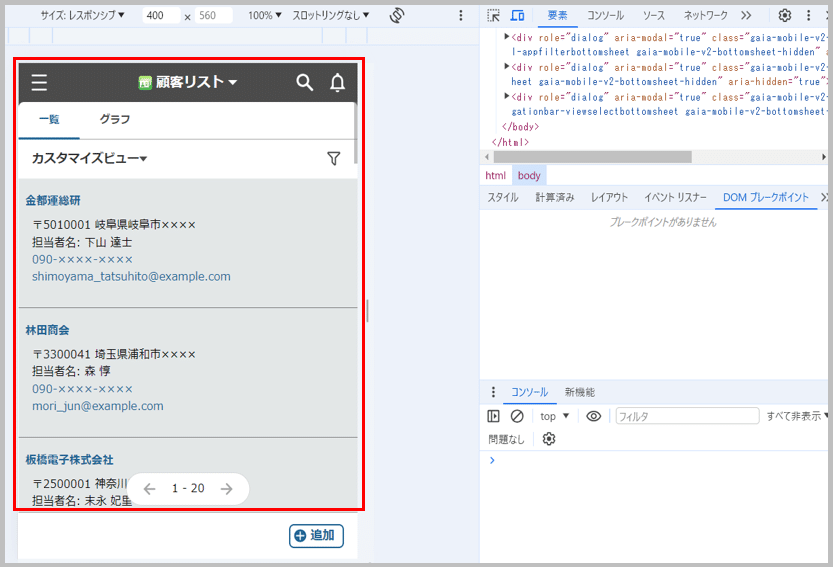Open the device toolbar three-dot menu
The image size is (833, 567).
[x=461, y=15]
